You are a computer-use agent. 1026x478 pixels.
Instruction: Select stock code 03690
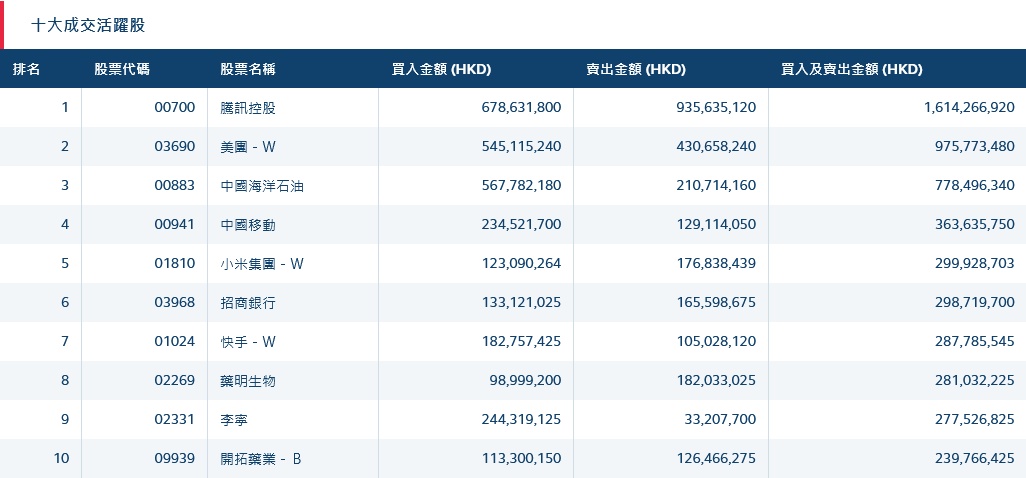(x=175, y=146)
